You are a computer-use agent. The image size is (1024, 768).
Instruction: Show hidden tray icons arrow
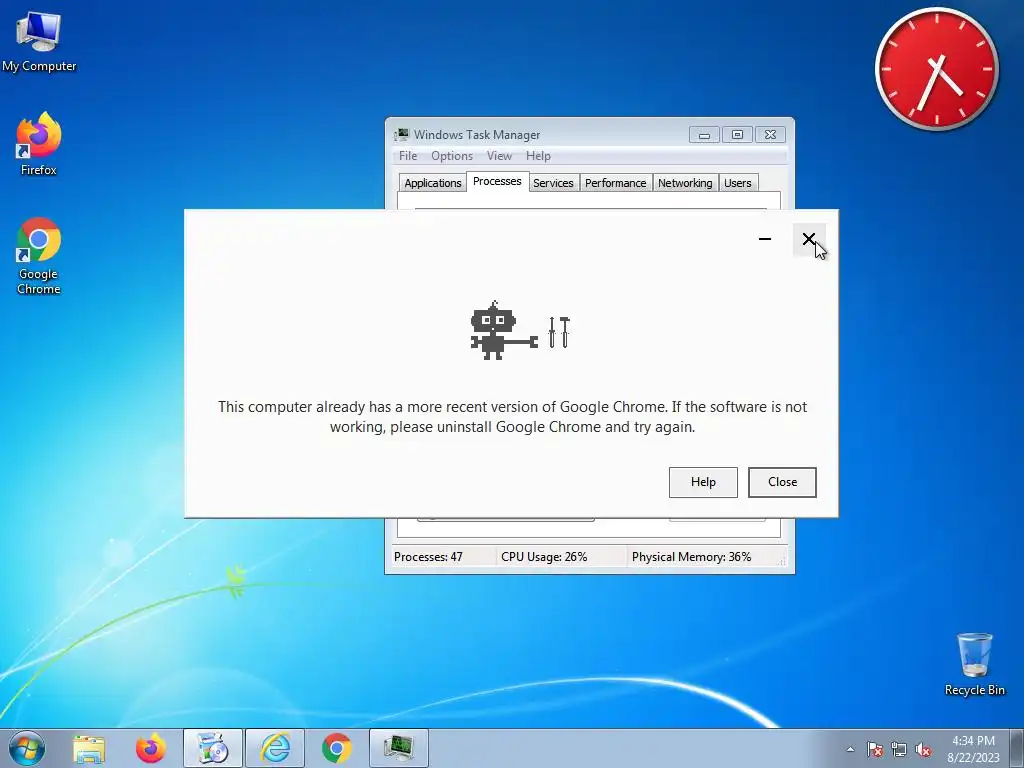(850, 749)
